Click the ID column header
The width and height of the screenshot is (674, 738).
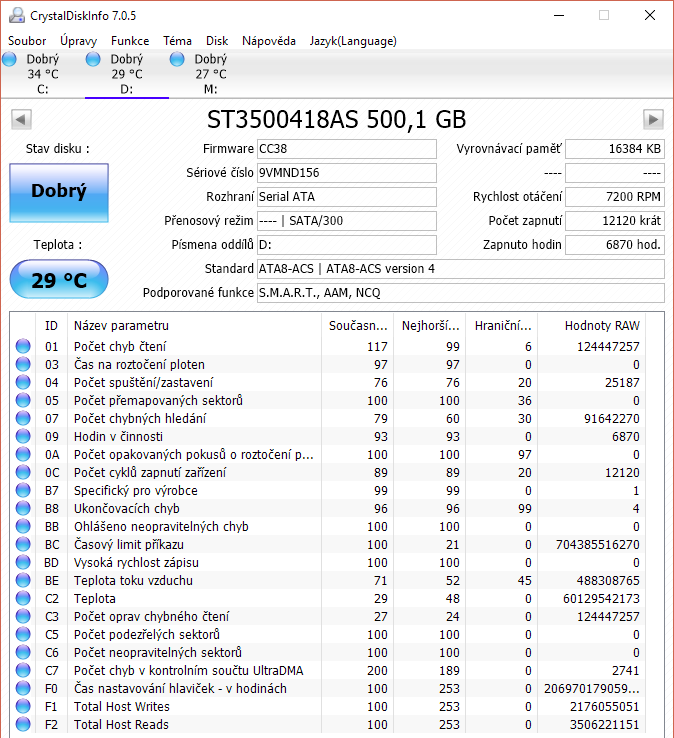[51, 325]
